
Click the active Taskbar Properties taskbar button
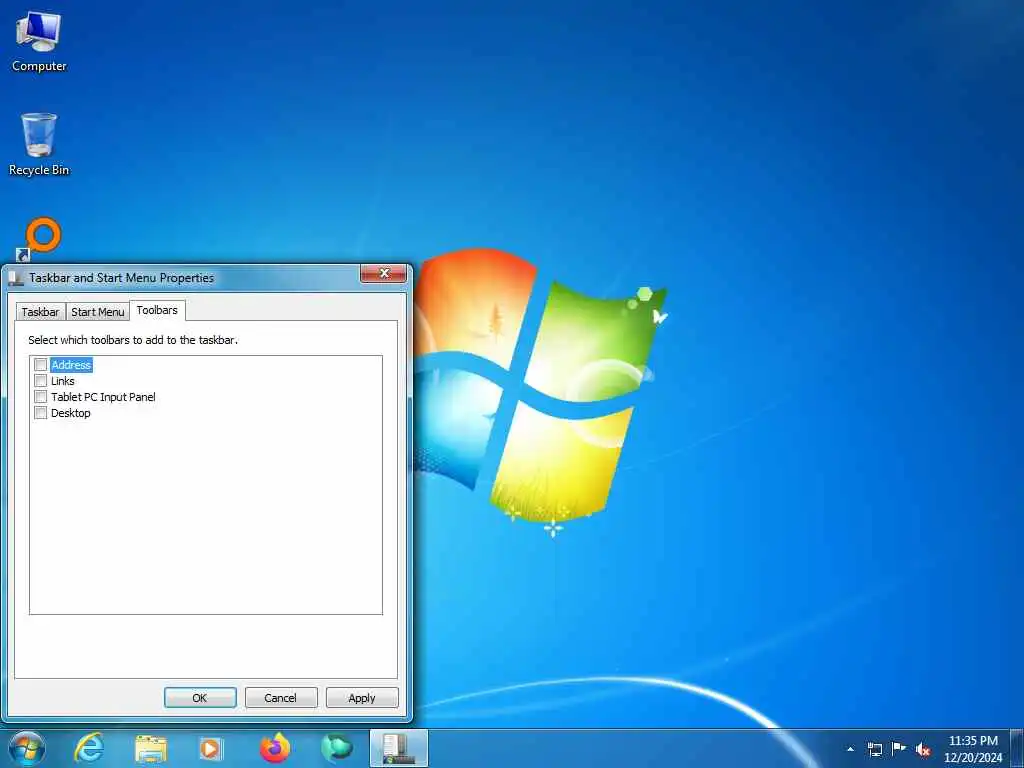[398, 748]
